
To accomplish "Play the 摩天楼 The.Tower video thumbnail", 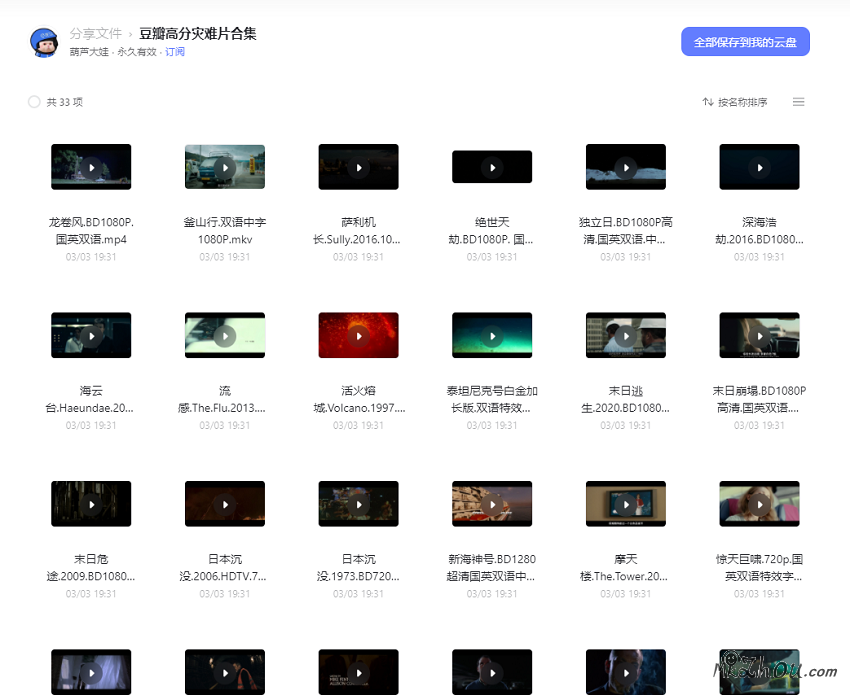I will pyautogui.click(x=626, y=504).
